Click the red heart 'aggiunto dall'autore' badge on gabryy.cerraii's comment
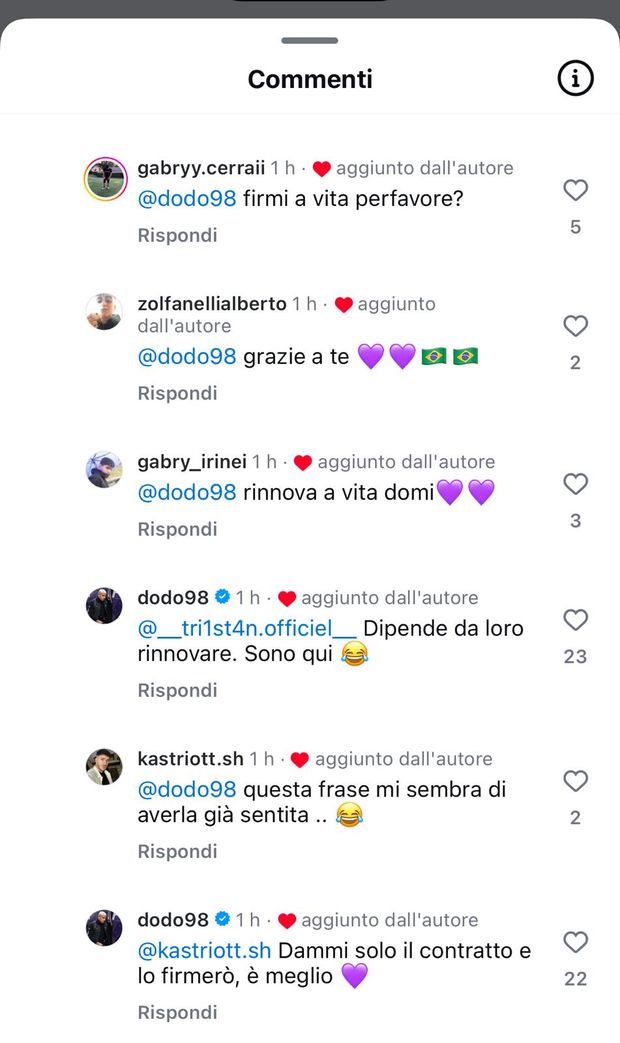 [x=321, y=168]
